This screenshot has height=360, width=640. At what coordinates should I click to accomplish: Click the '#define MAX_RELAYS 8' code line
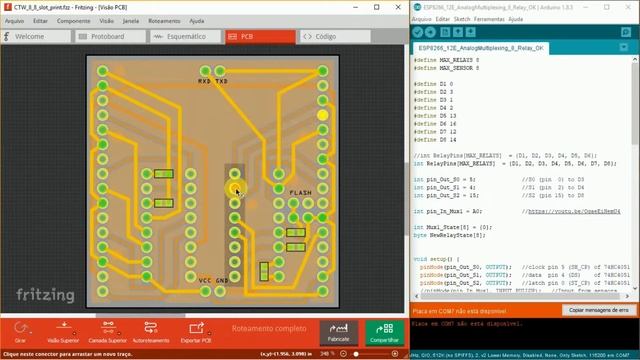446,60
